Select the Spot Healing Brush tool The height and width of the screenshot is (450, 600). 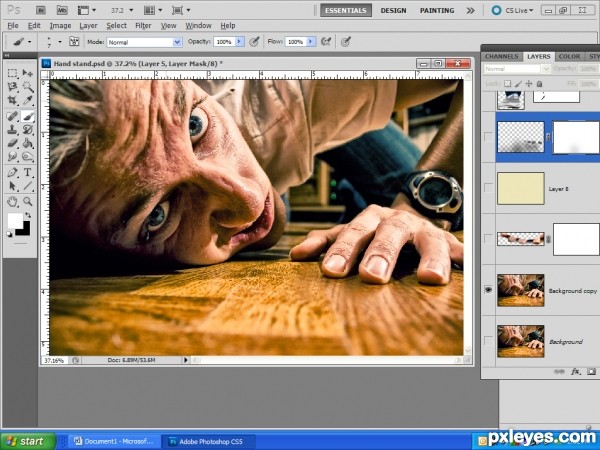pyautogui.click(x=12, y=116)
